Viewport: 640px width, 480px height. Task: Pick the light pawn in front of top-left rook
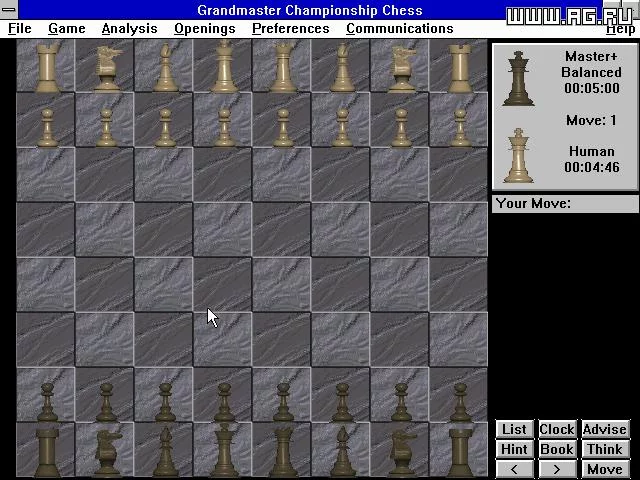click(47, 127)
